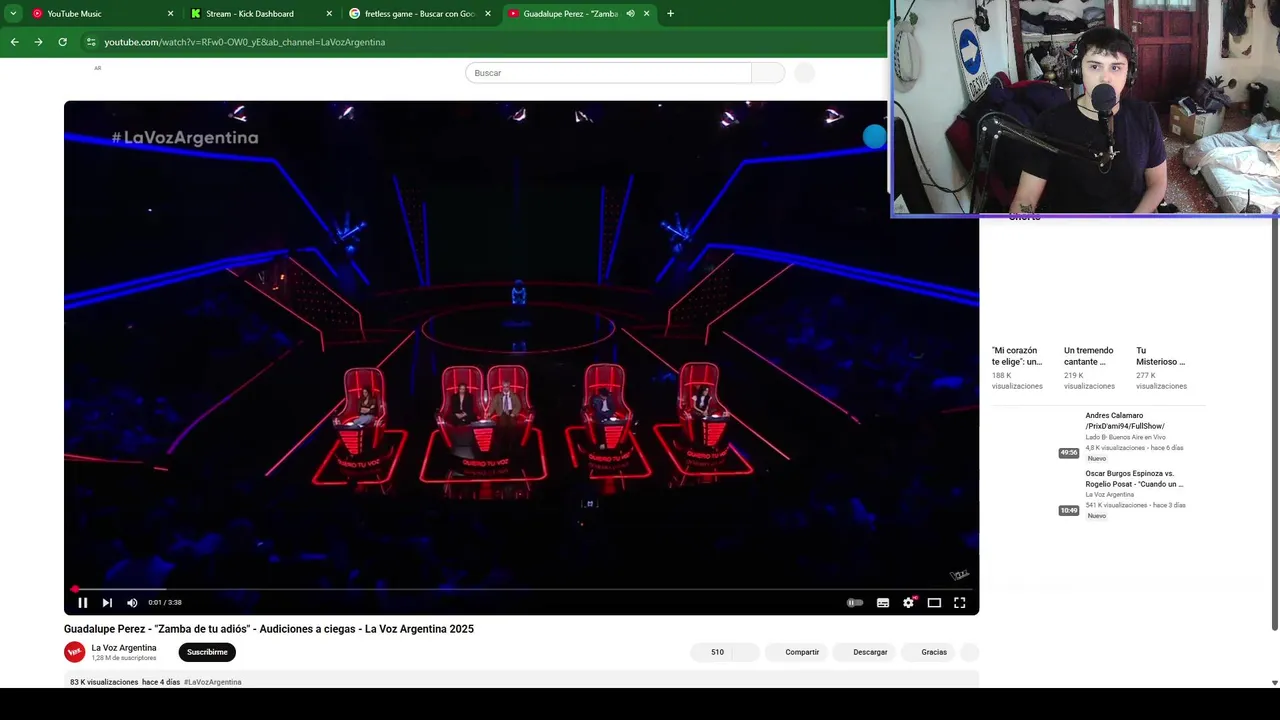
Task: Open Short "Mi corazón te elige"
Action: click(1017, 356)
